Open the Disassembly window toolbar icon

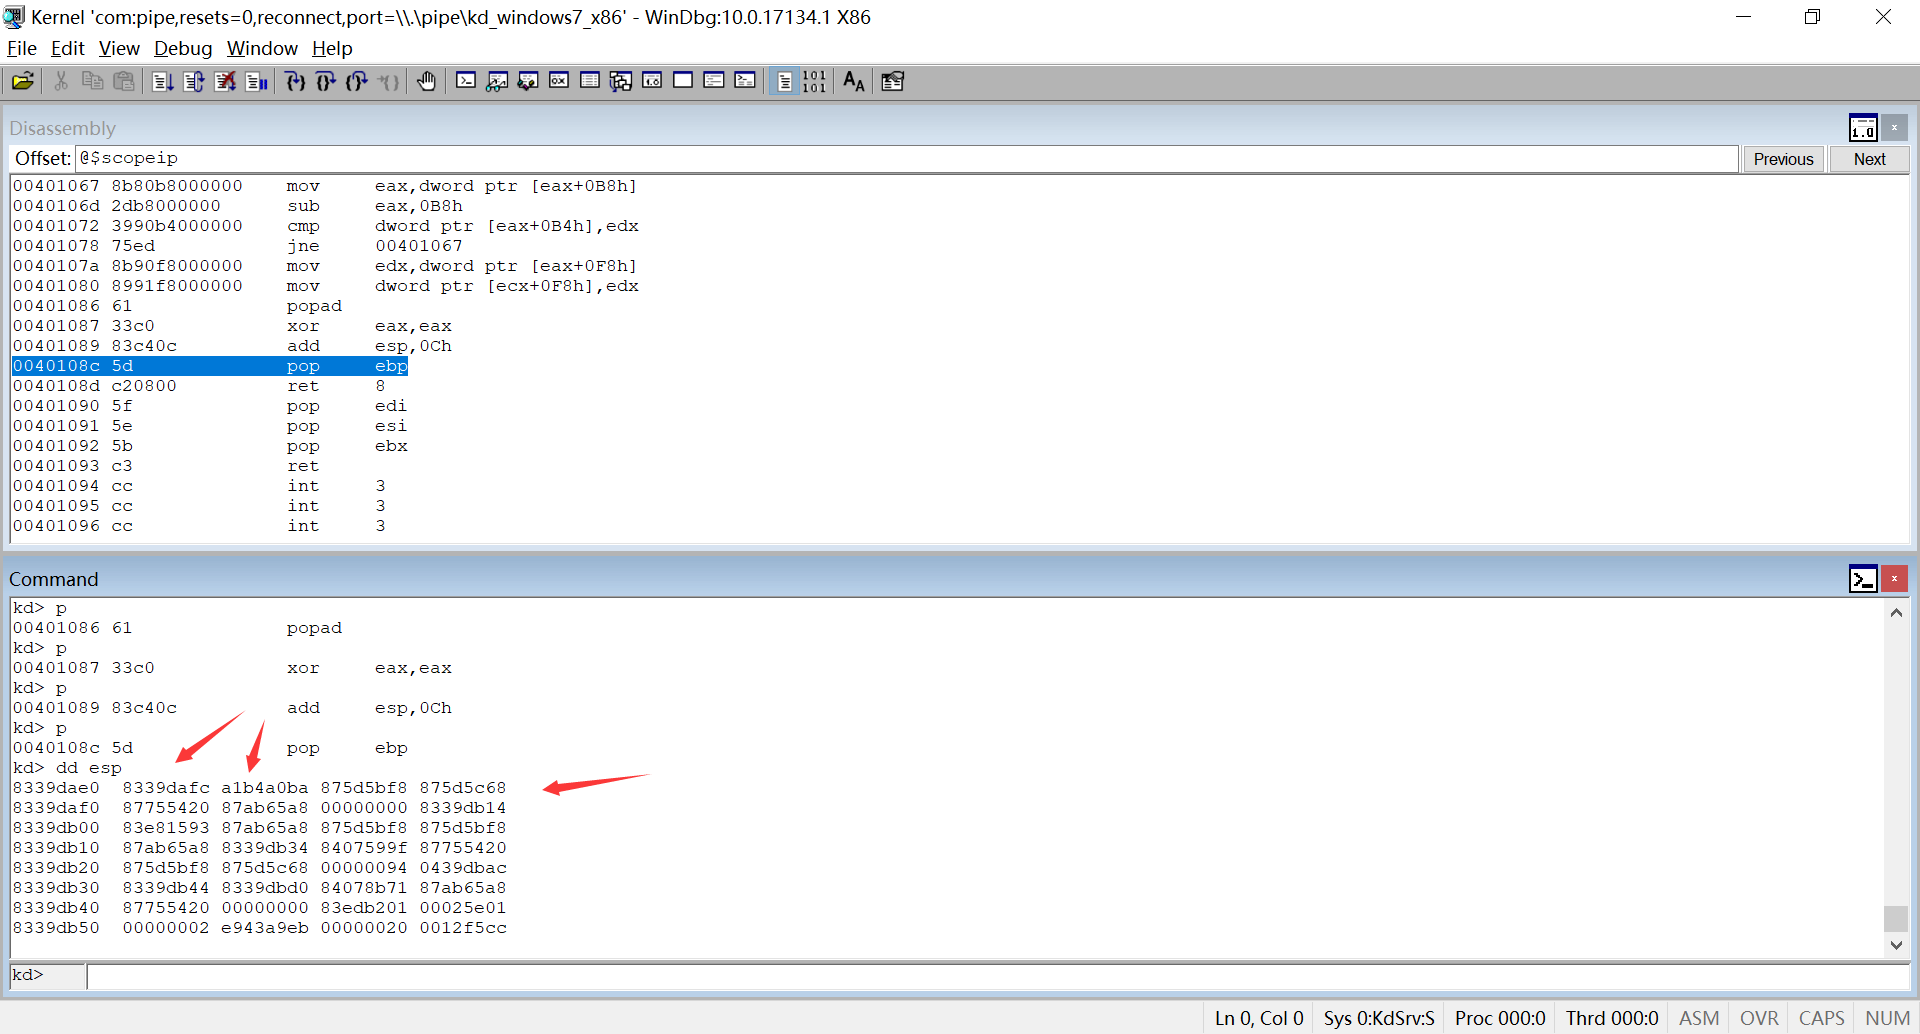(x=652, y=81)
